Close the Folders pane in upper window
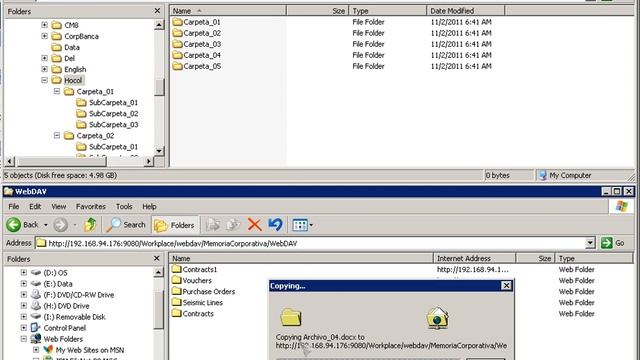640x360 pixels. pyautogui.click(x=158, y=11)
